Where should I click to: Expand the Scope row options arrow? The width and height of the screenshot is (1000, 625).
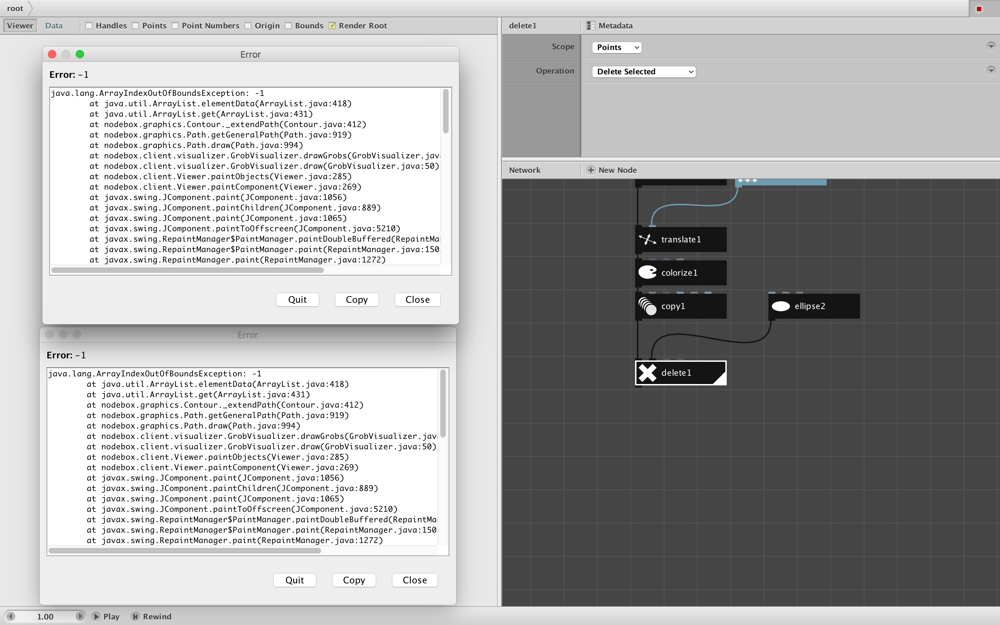[991, 45]
